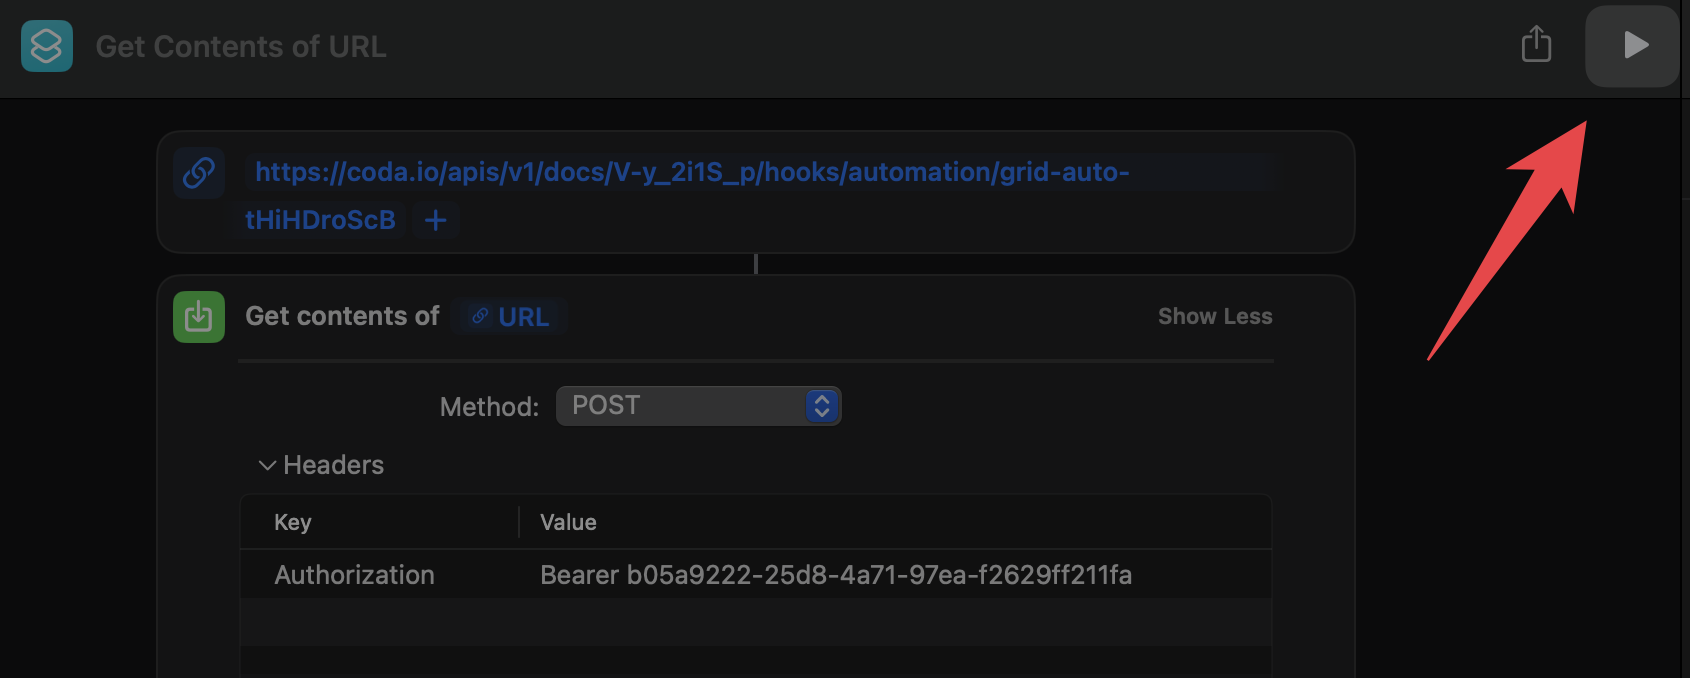
Task: Open the Method POST dropdown
Action: [x=698, y=406]
